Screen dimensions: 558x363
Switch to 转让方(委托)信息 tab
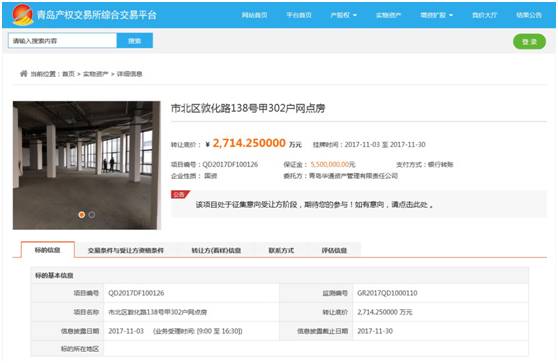point(216,250)
